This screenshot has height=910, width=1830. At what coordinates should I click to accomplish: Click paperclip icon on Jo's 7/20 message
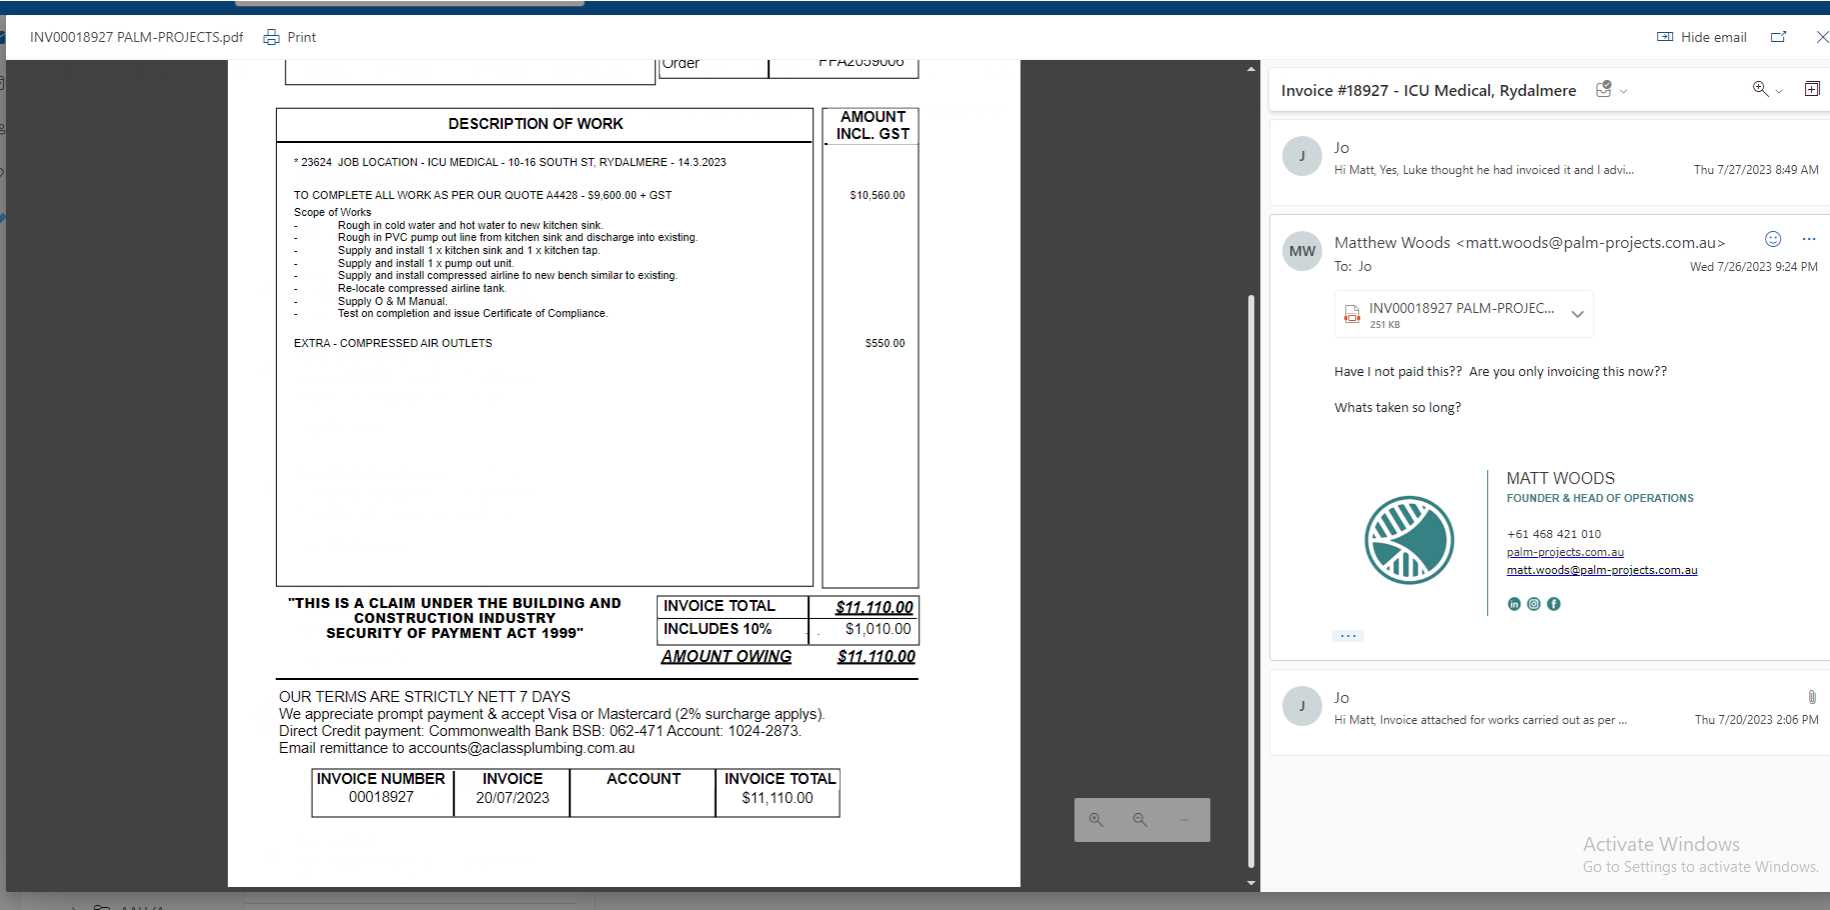click(1811, 697)
